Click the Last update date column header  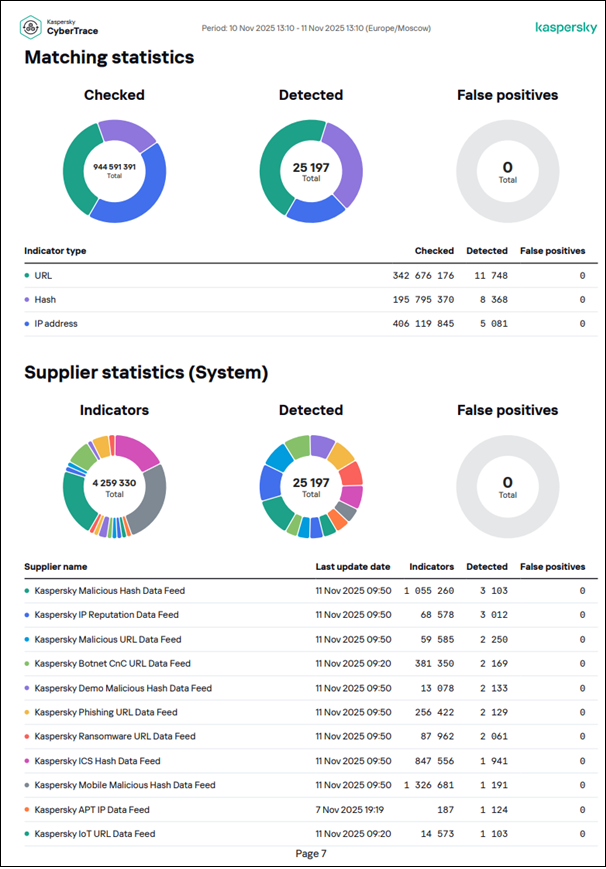353,567
